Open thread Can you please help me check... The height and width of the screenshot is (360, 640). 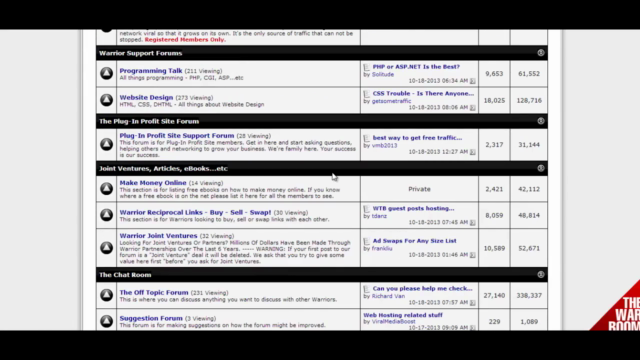(x=422, y=289)
